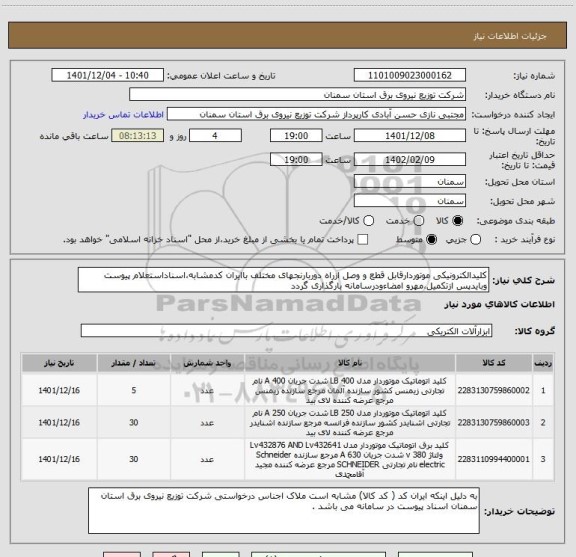This screenshot has width=576, height=557.
Task: Click product code 2283130759860003
Action: [x=493, y=423]
